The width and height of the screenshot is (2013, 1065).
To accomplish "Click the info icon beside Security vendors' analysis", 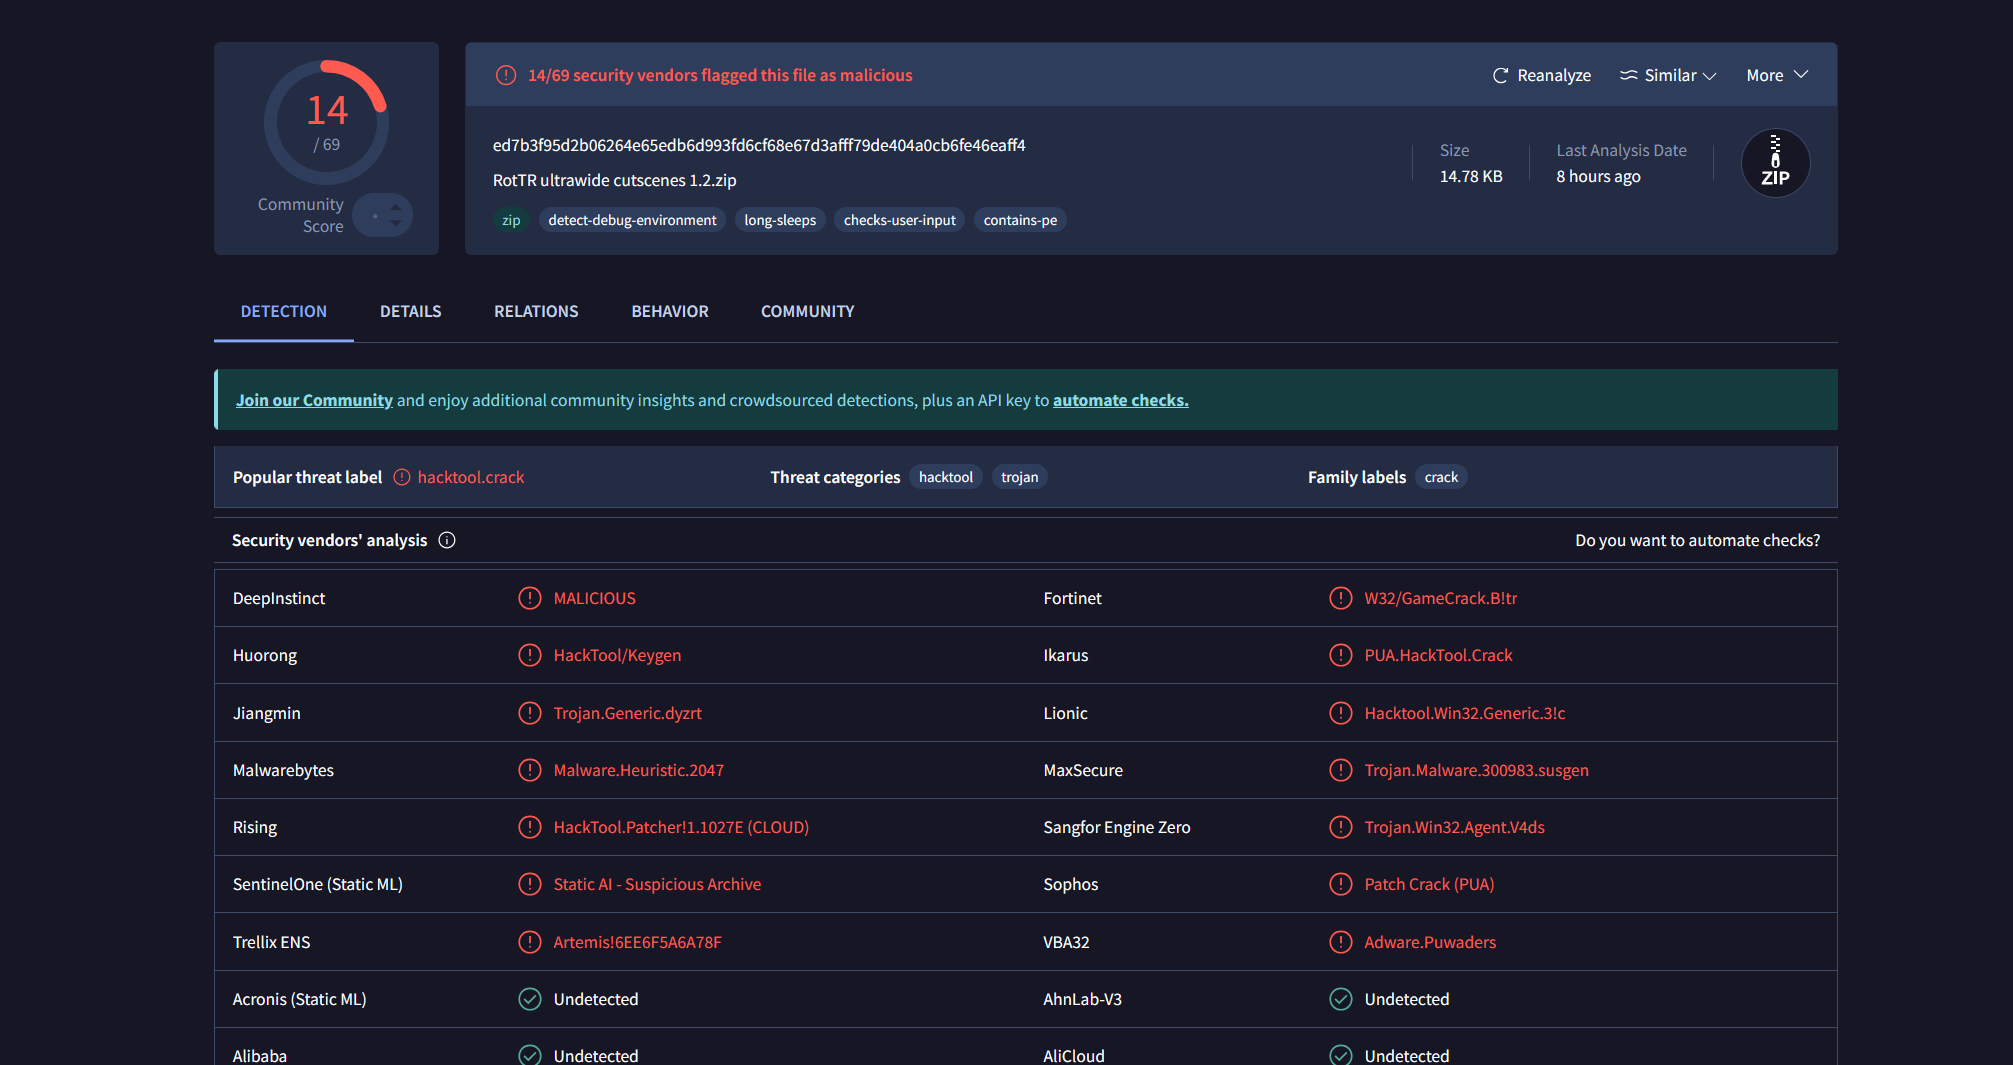I will click(447, 540).
